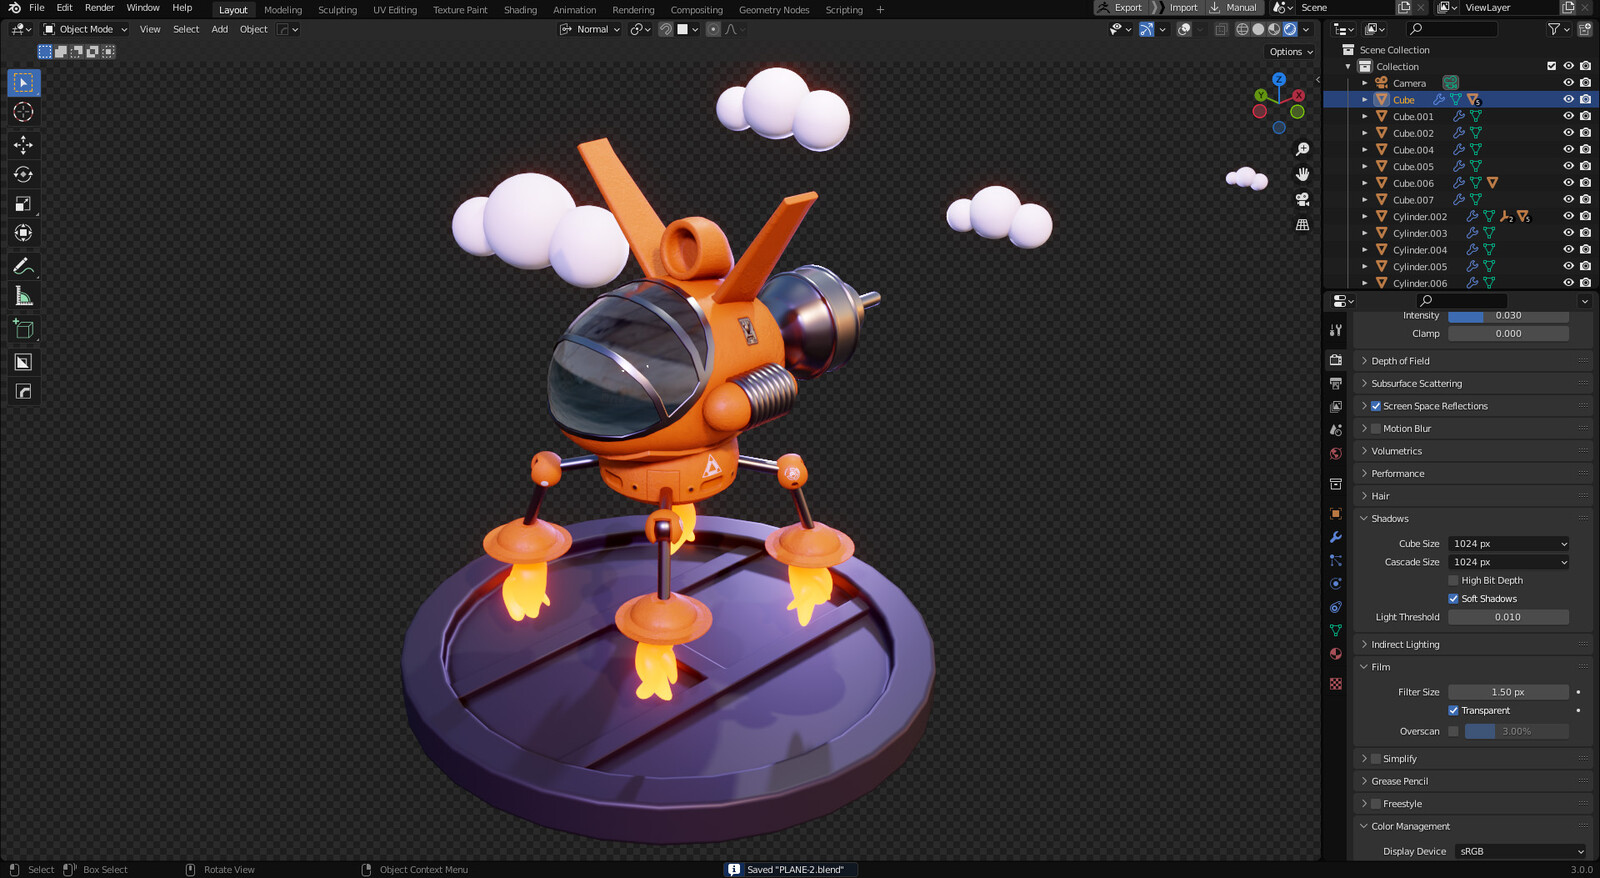
Task: Expand the Cube.006 tree item
Action: [x=1365, y=183]
